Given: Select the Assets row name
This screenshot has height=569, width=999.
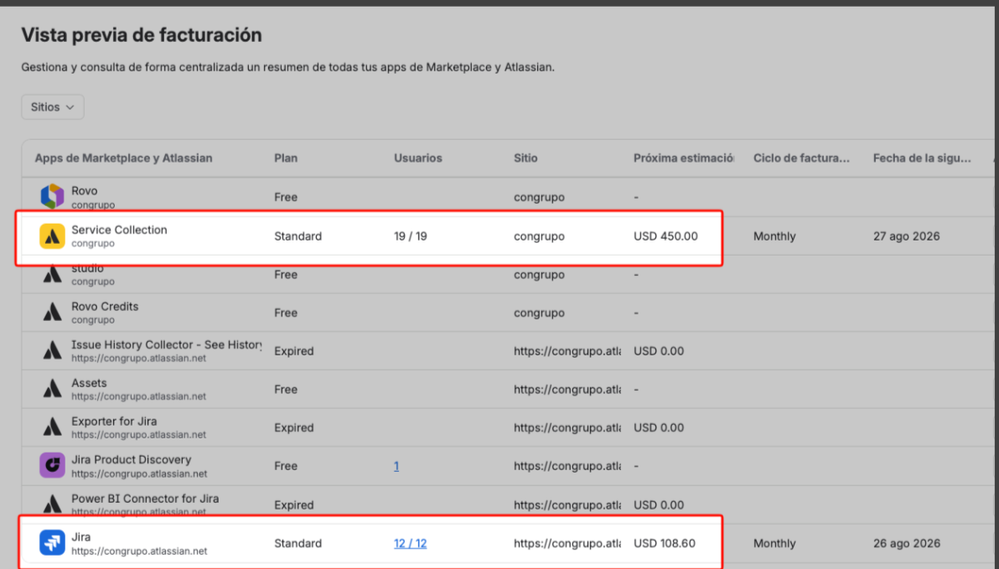Looking at the screenshot, I should point(89,383).
